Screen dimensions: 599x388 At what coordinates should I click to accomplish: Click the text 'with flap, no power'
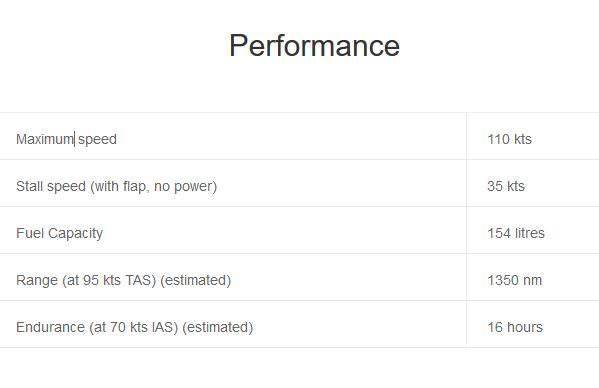154,186
